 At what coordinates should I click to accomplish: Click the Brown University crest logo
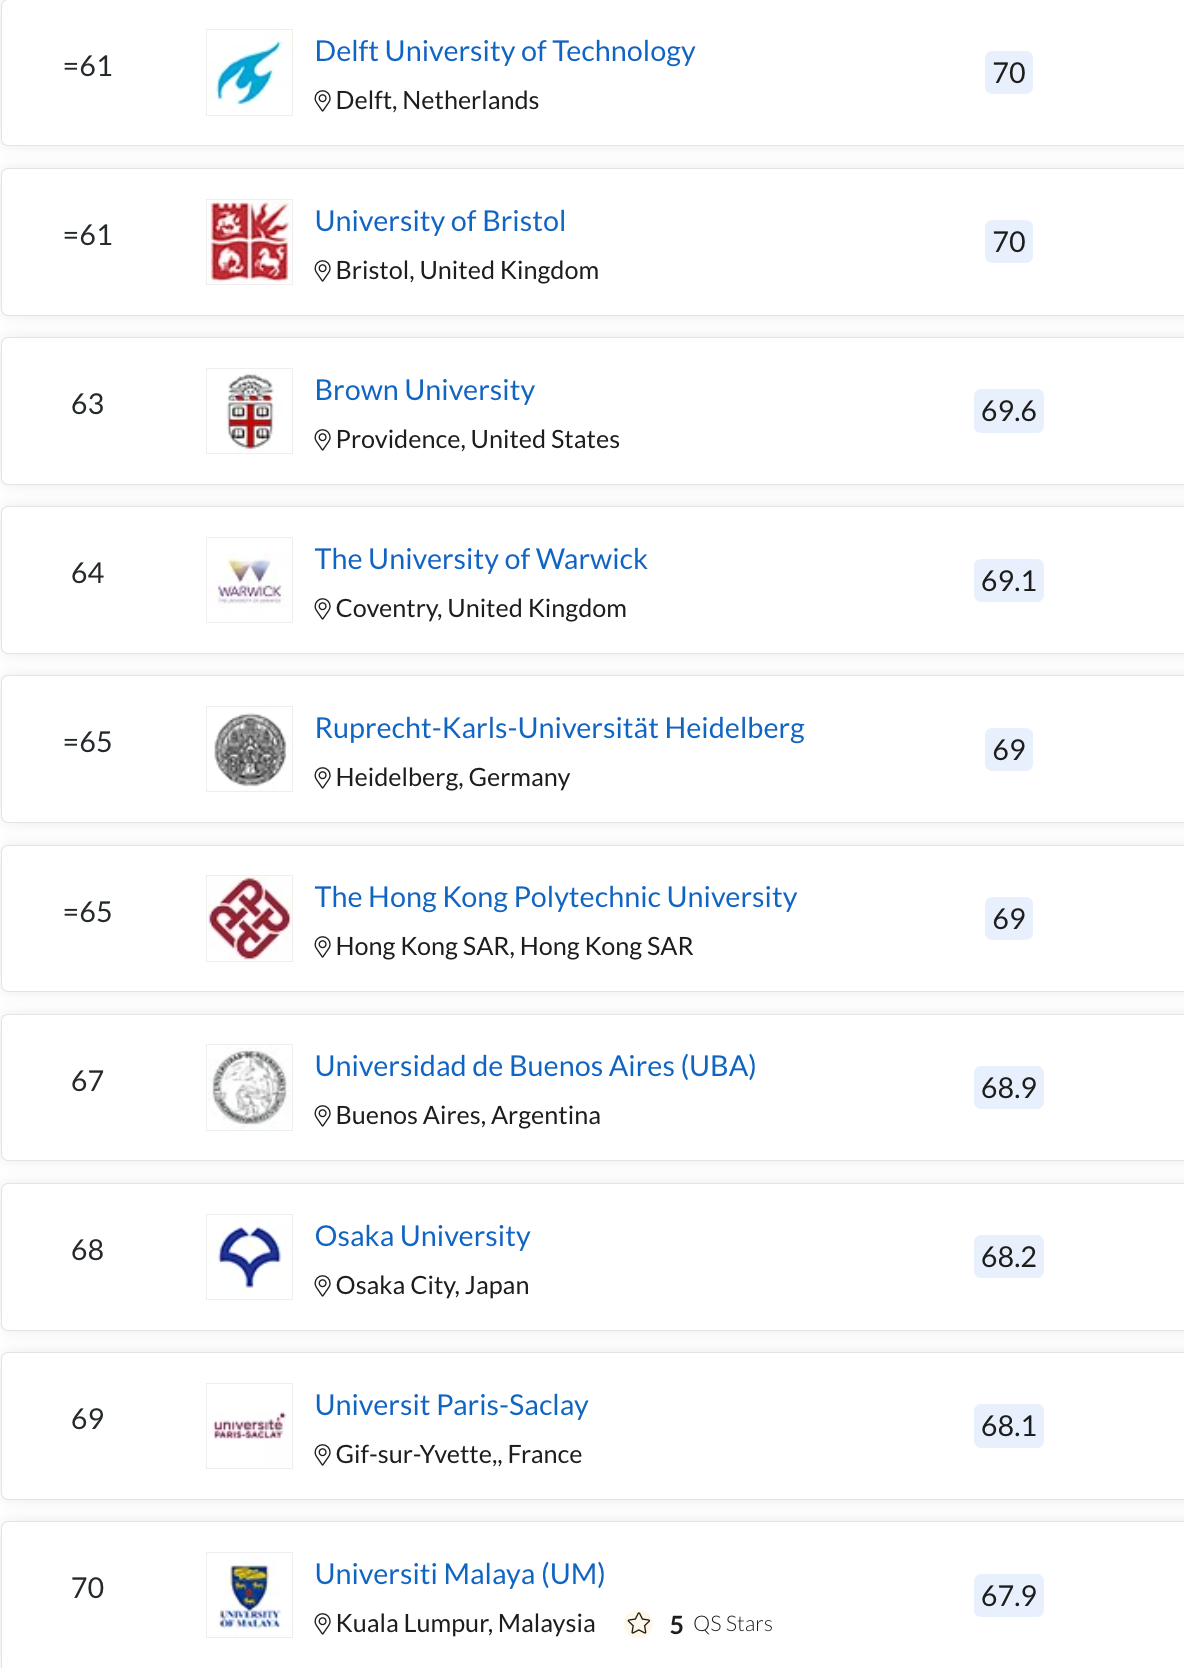point(249,411)
